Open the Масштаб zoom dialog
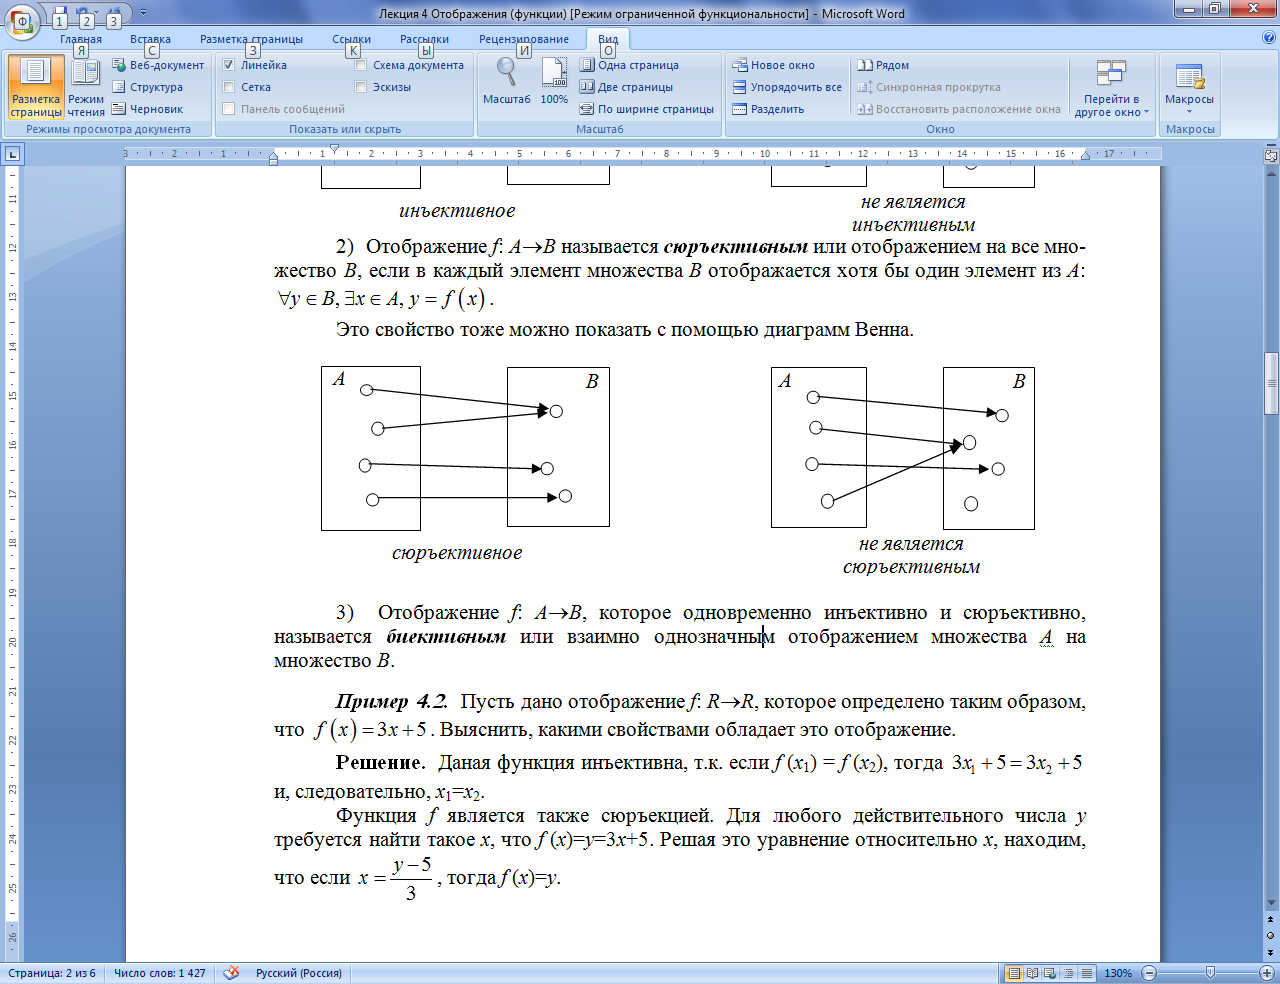1280x984 pixels. [506, 82]
